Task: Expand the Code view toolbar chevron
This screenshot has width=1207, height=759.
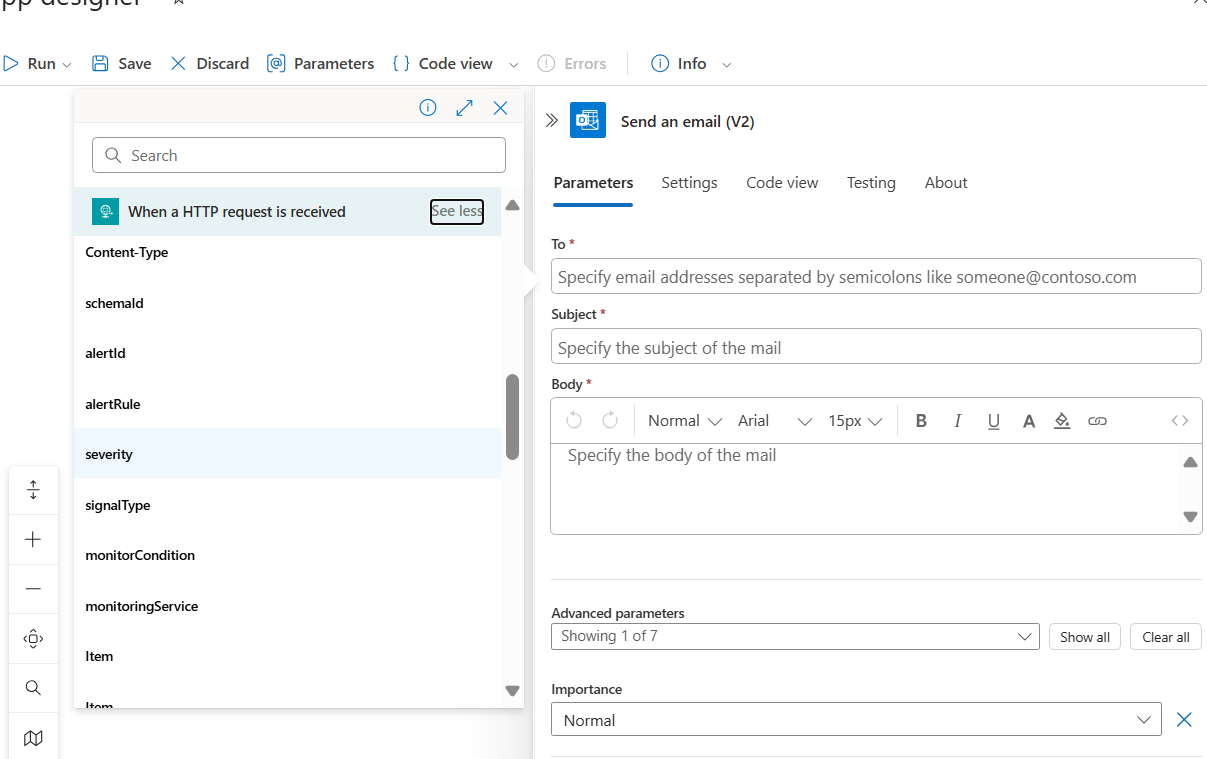Action: [514, 64]
